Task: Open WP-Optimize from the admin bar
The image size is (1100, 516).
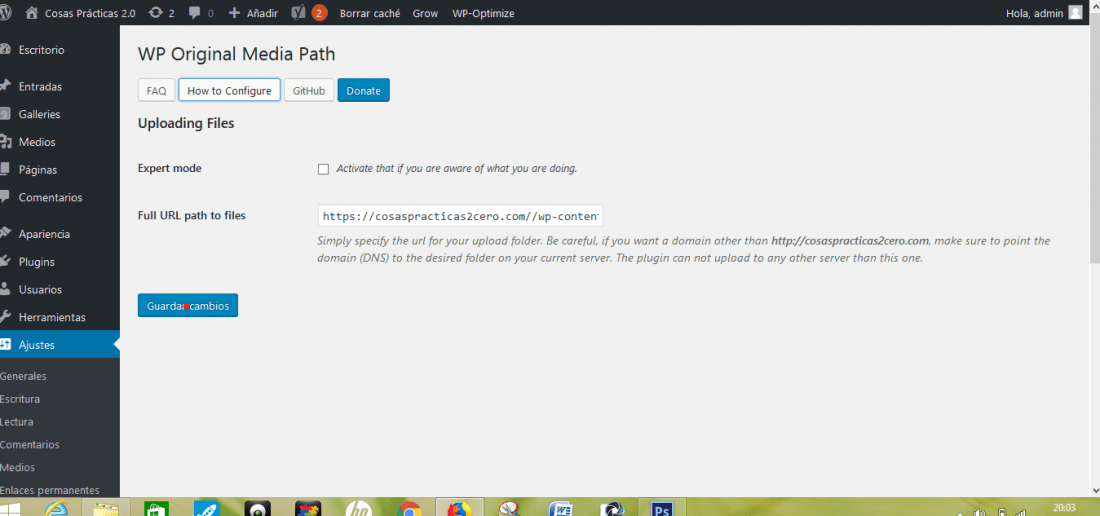Action: pos(483,13)
